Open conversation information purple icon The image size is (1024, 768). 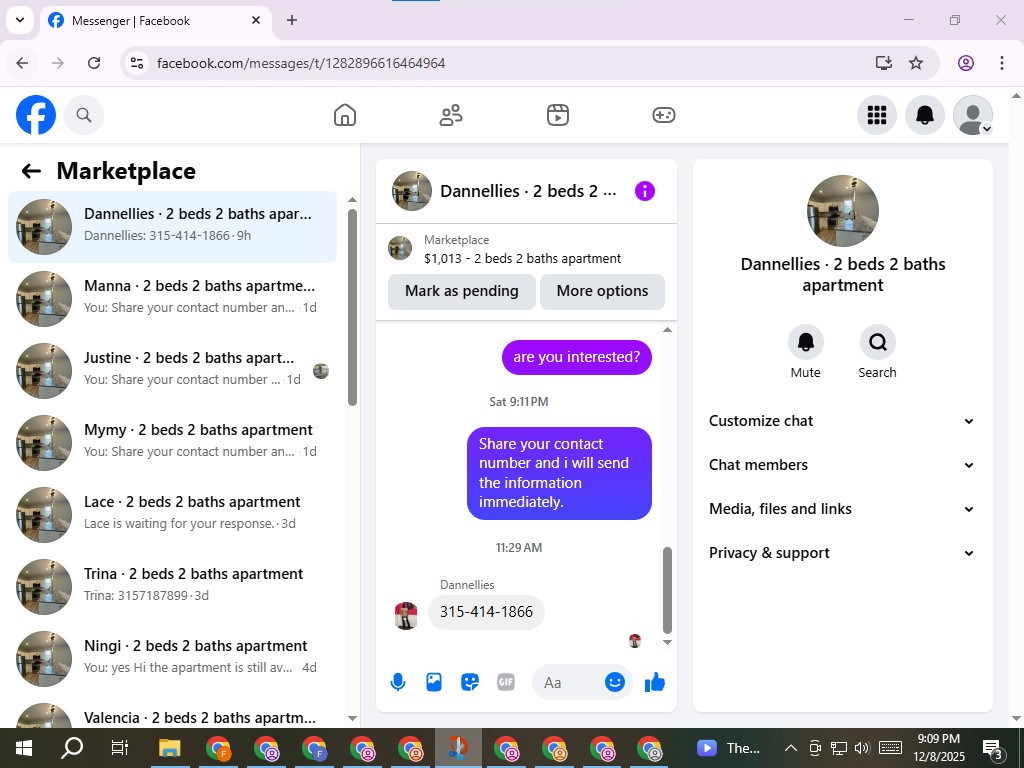coord(645,191)
